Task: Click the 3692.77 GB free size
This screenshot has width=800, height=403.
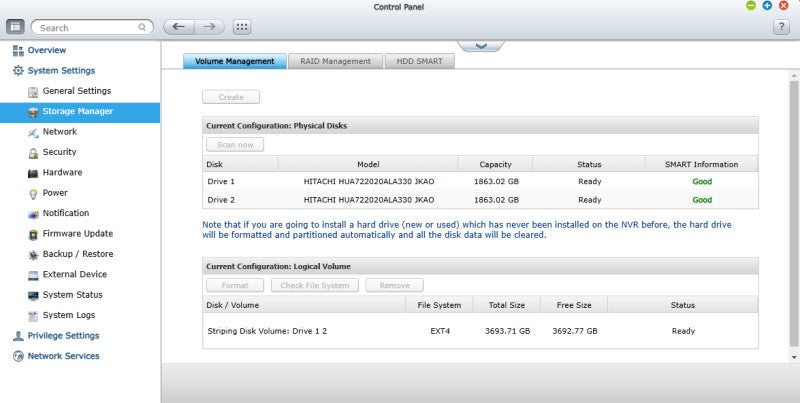Action: pyautogui.click(x=574, y=331)
